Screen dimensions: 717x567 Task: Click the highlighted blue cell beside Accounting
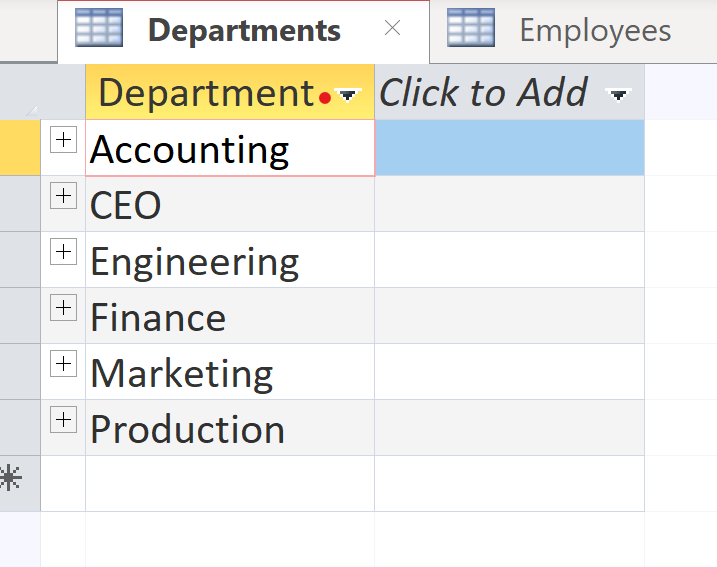pos(509,148)
